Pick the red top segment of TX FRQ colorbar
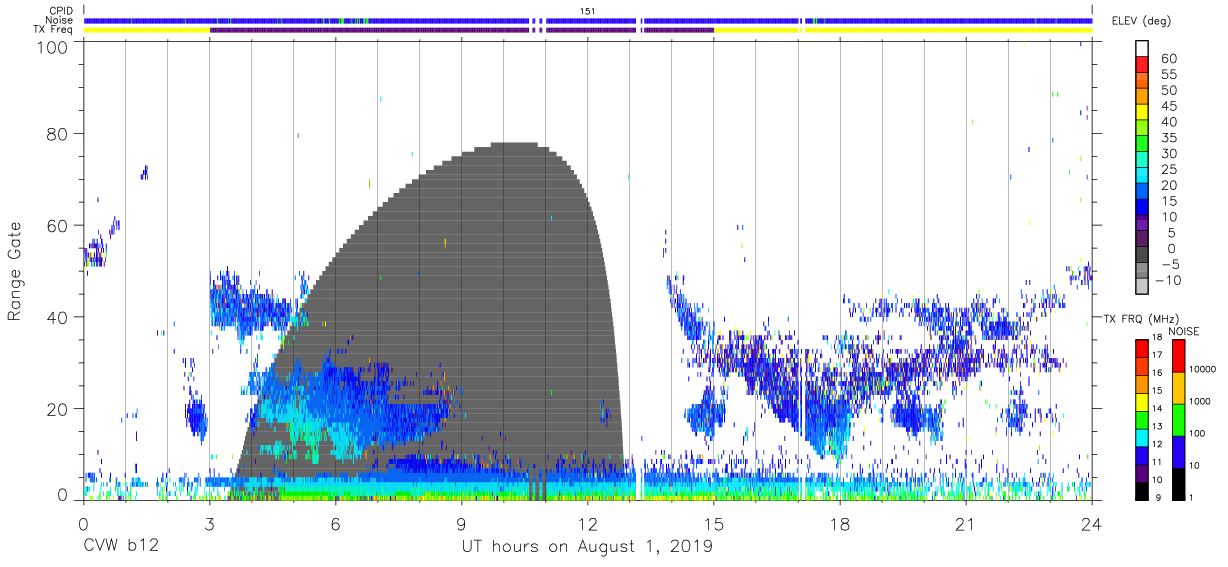Viewport: 1228px width, 567px height. [1142, 348]
